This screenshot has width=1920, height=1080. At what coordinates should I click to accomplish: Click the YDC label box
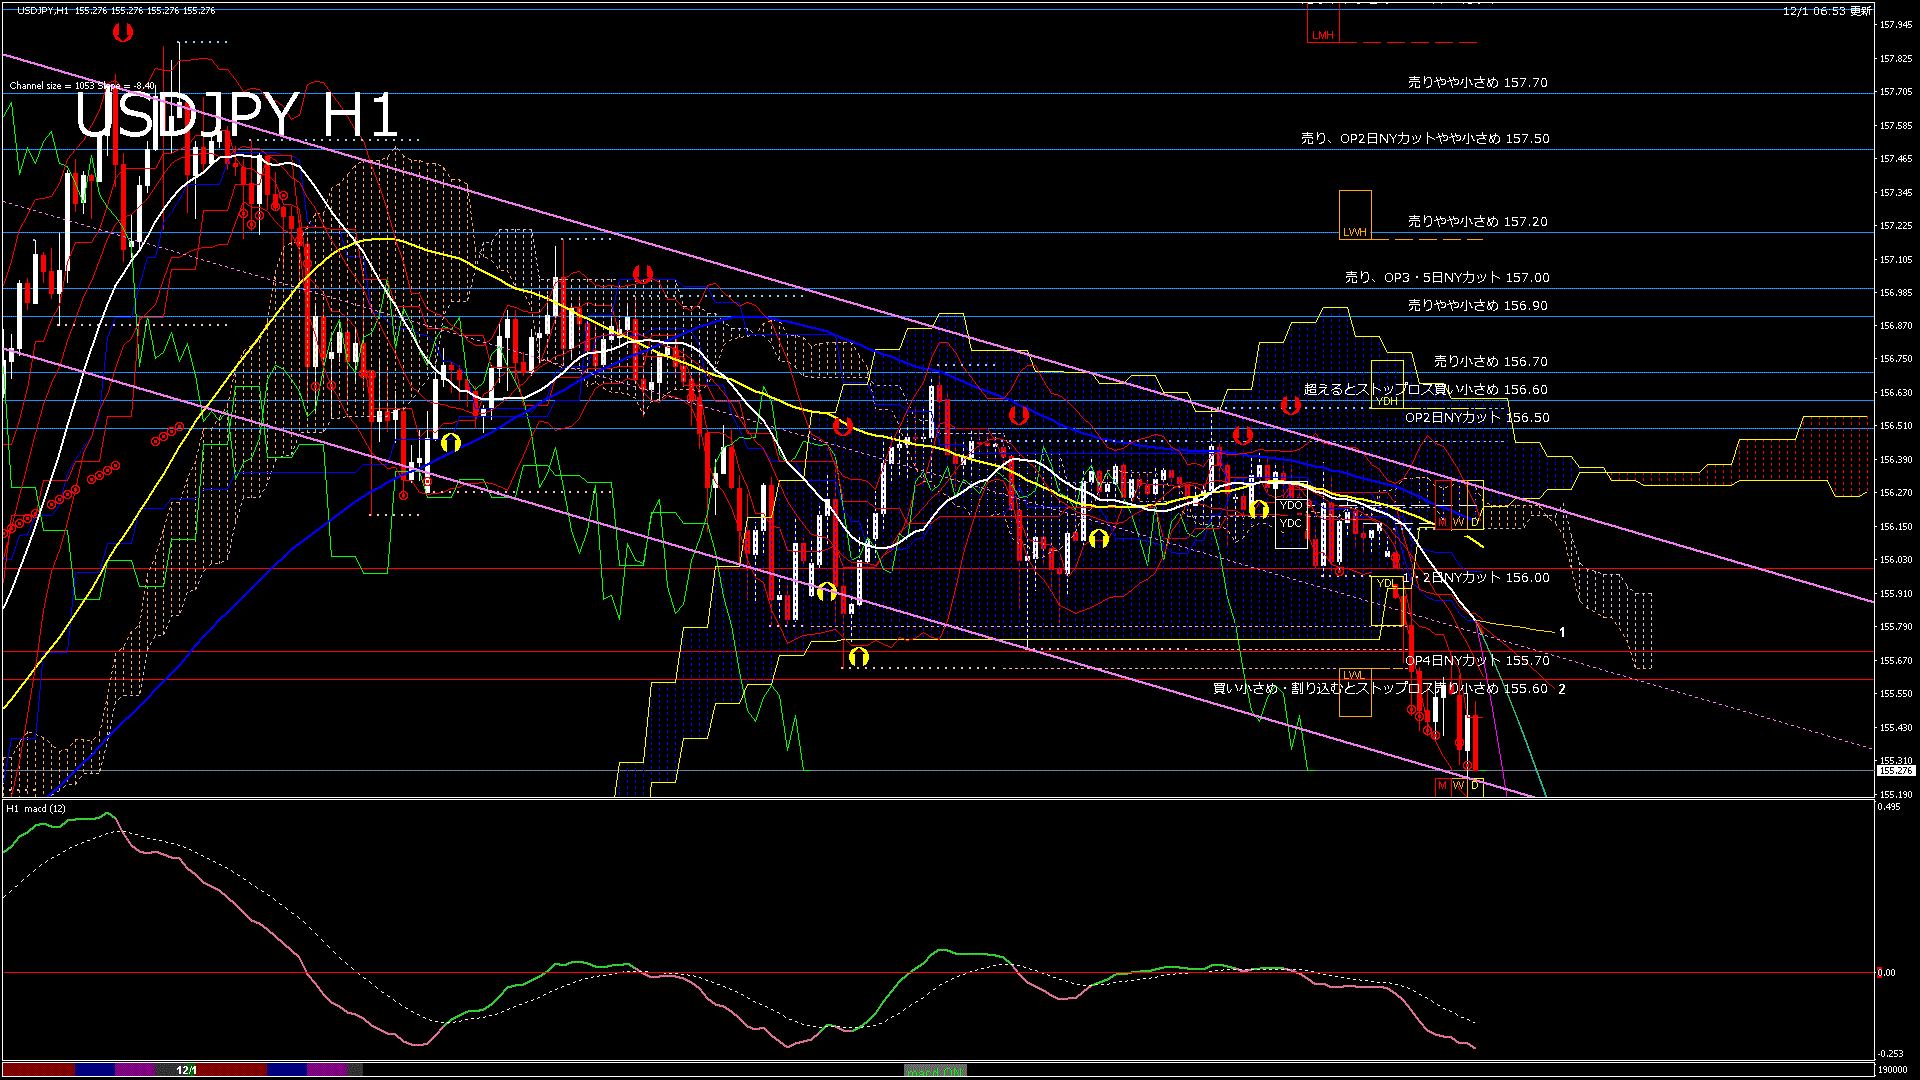click(1291, 523)
